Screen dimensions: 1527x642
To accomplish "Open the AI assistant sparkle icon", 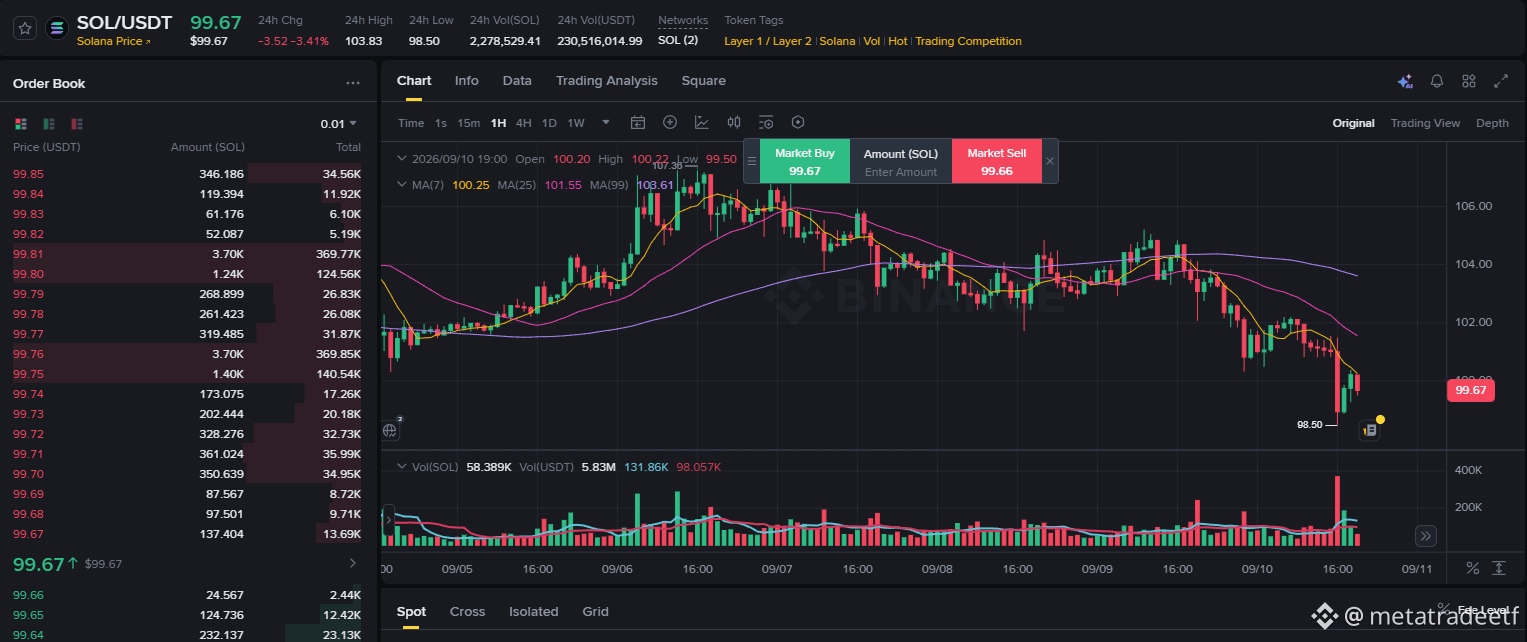I will pyautogui.click(x=1405, y=81).
